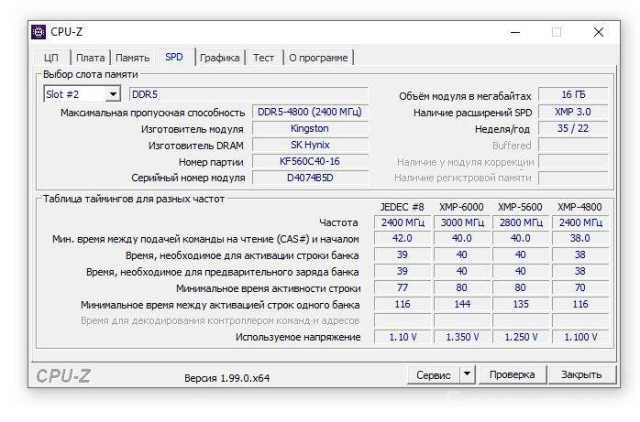
Task: Minimize the CPU-Z window
Action: coord(515,32)
